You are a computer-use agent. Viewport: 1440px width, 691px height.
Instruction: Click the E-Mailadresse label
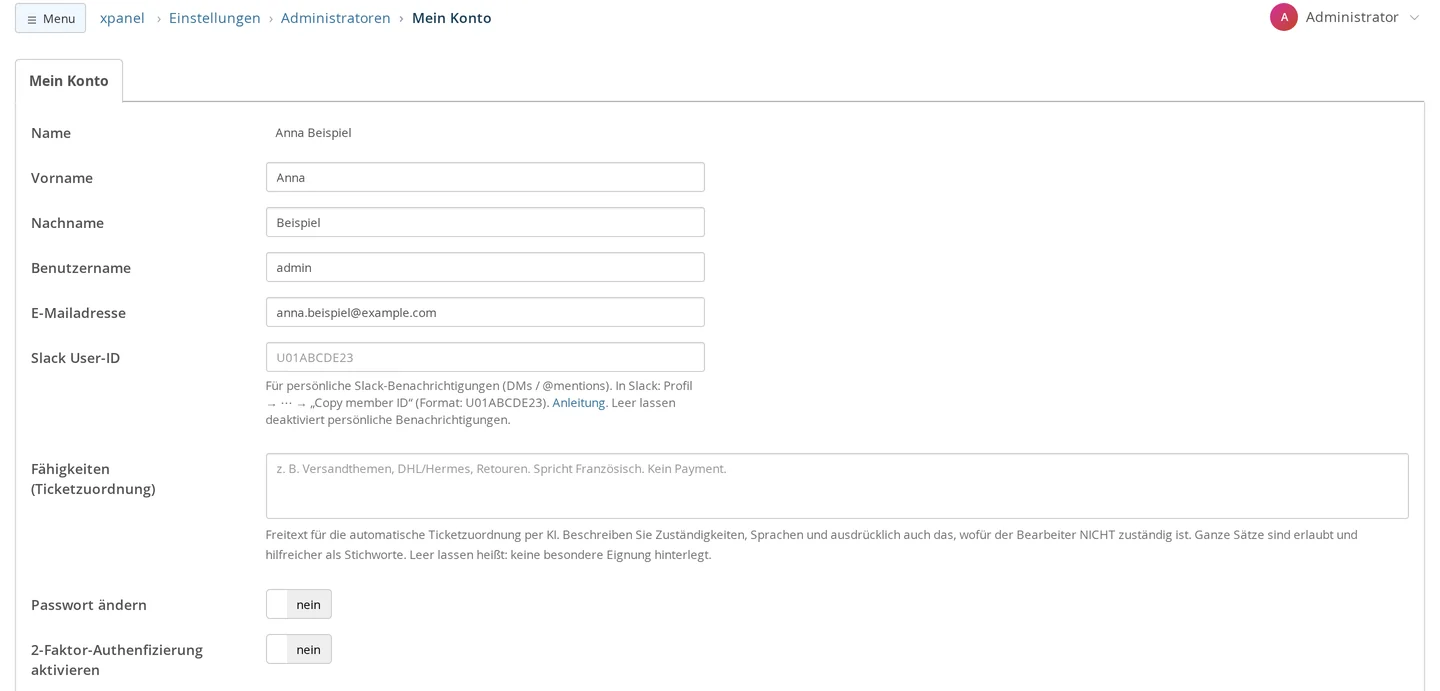tap(78, 312)
